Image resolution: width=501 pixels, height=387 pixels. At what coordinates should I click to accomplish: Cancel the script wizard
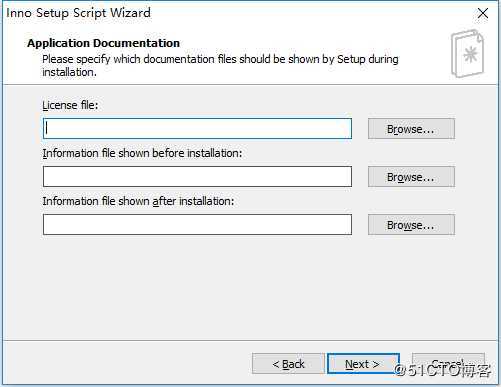(x=448, y=363)
